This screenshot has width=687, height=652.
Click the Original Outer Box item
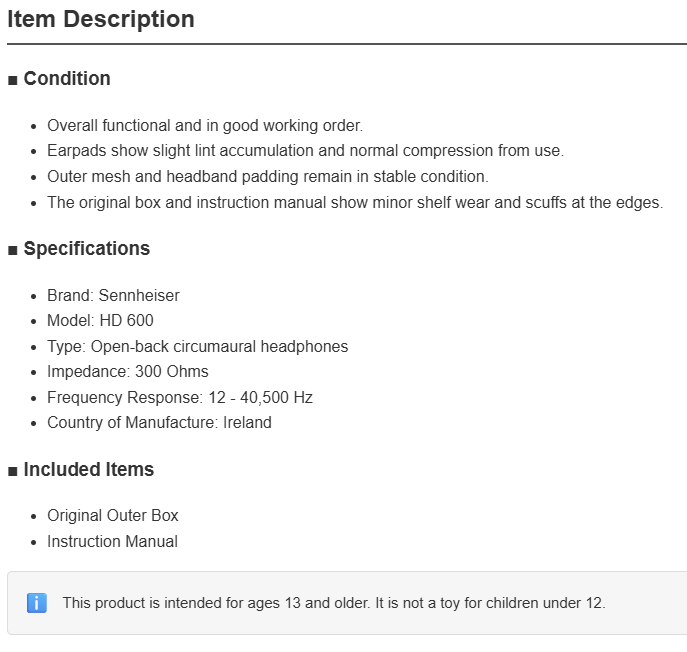click(113, 516)
